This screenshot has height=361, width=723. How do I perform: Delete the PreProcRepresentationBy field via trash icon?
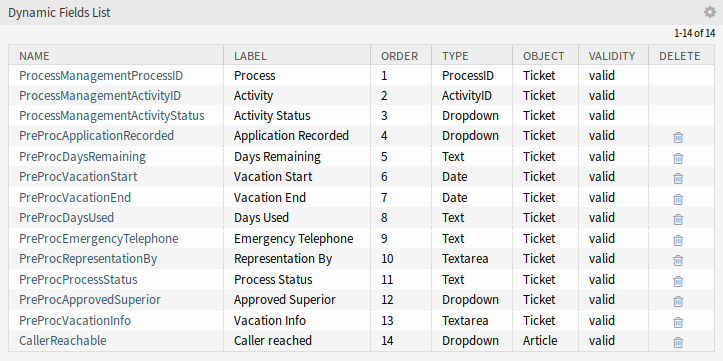click(678, 260)
